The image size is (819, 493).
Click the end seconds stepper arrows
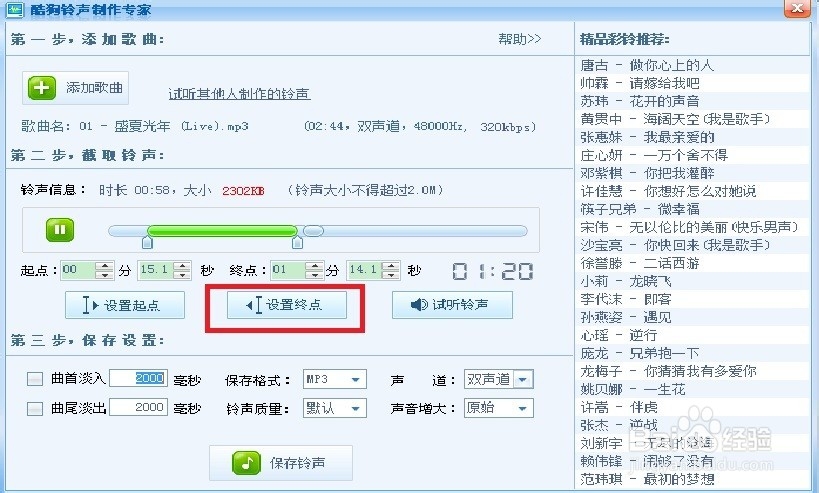391,270
